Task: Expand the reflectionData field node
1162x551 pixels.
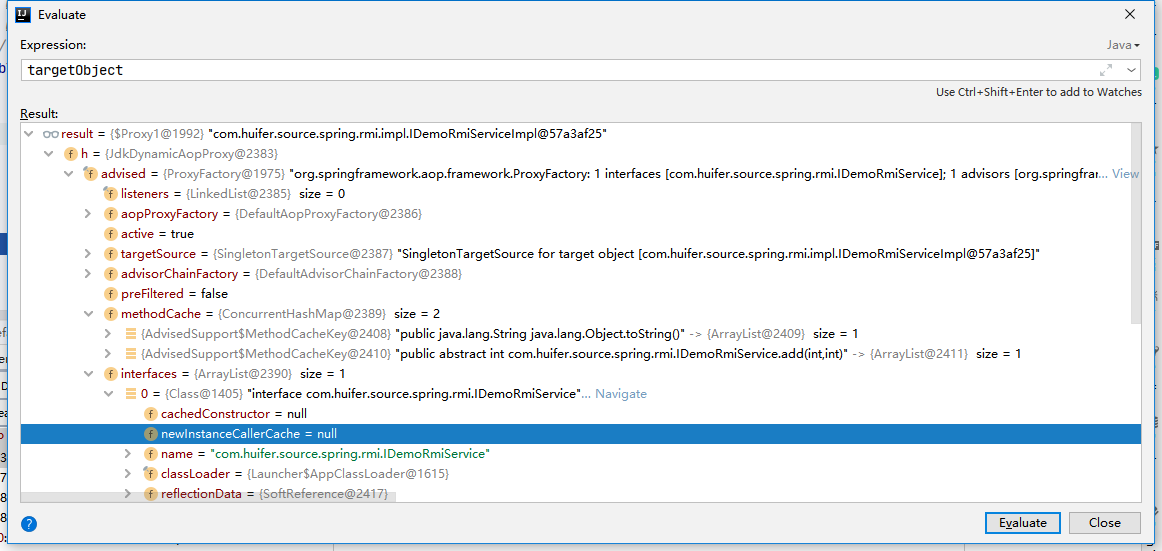Action: [128, 493]
